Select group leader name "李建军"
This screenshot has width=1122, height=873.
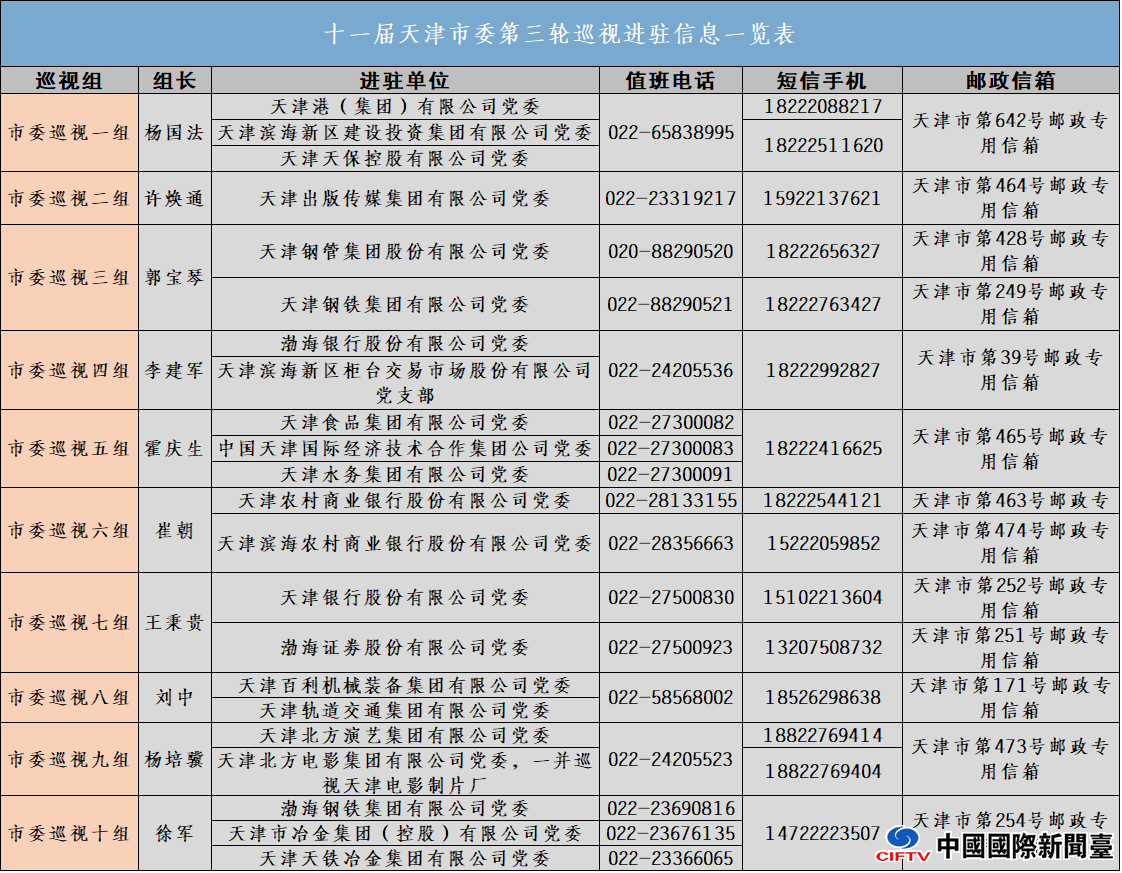coord(175,370)
